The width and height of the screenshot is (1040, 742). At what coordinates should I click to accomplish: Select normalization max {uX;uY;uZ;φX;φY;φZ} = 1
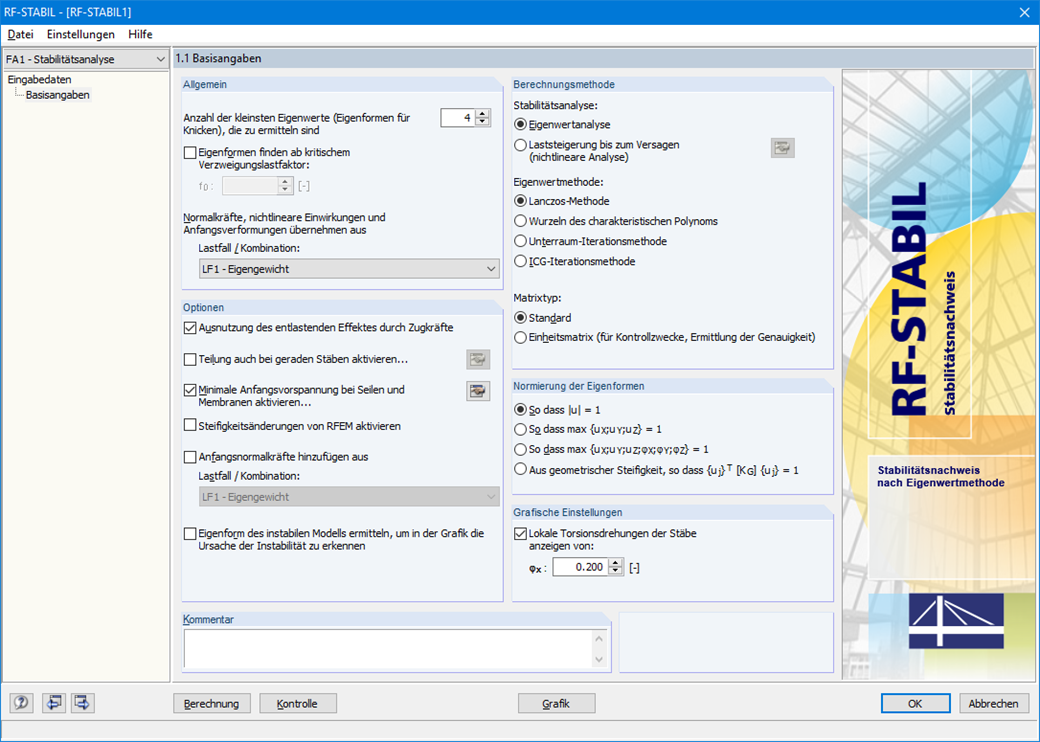(521, 450)
